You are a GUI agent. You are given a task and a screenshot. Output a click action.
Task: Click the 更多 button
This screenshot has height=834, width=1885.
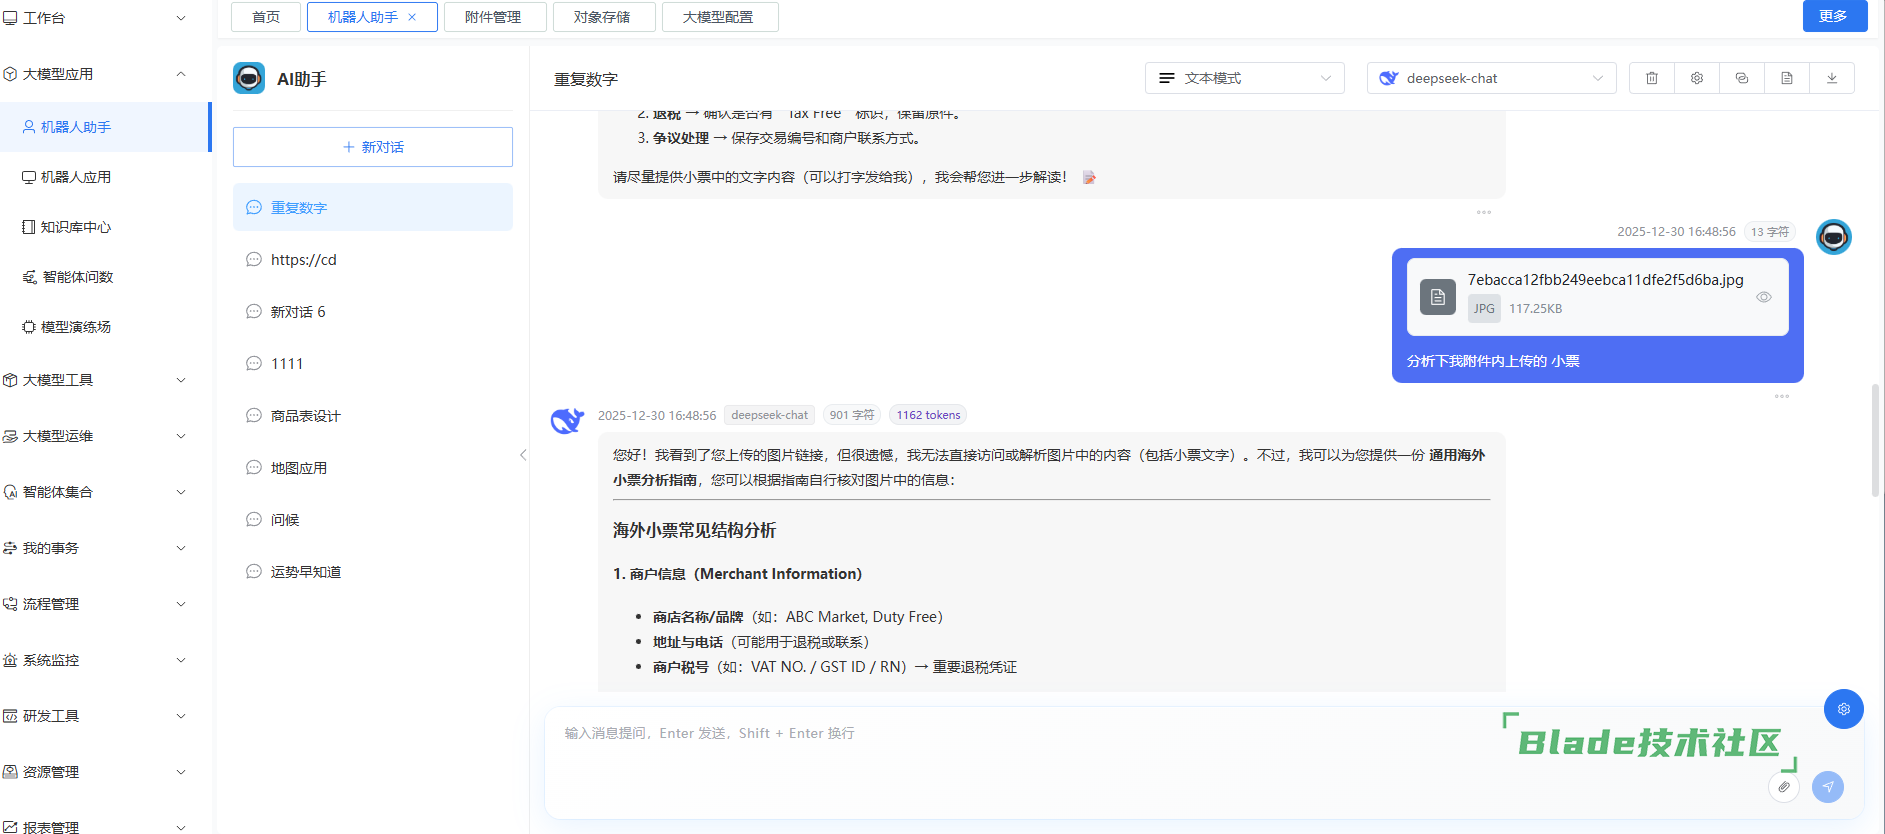[x=1834, y=16]
